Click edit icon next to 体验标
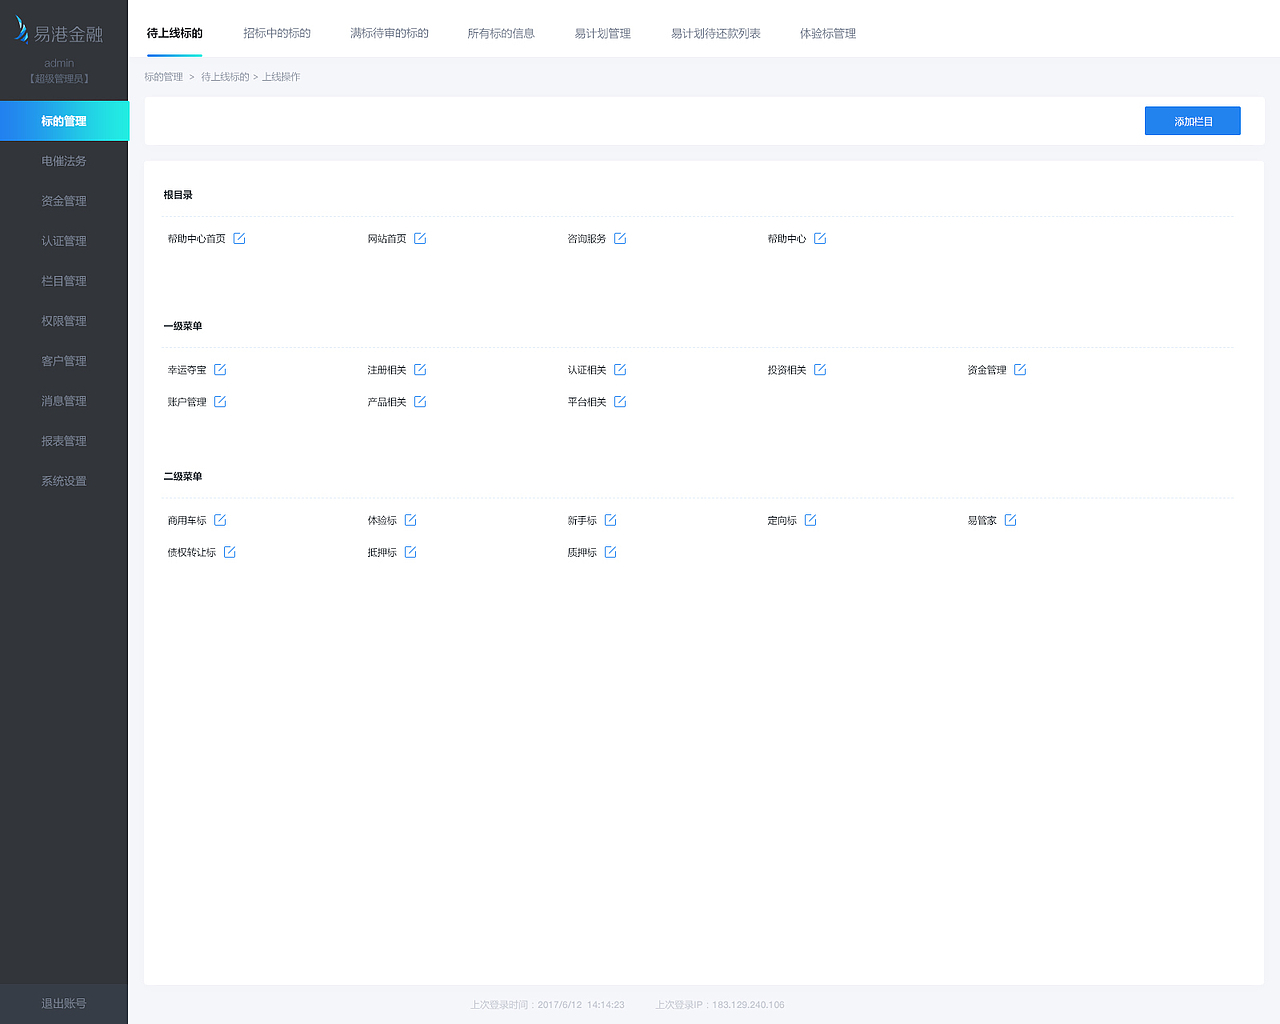The height and width of the screenshot is (1024, 1280). tap(410, 520)
